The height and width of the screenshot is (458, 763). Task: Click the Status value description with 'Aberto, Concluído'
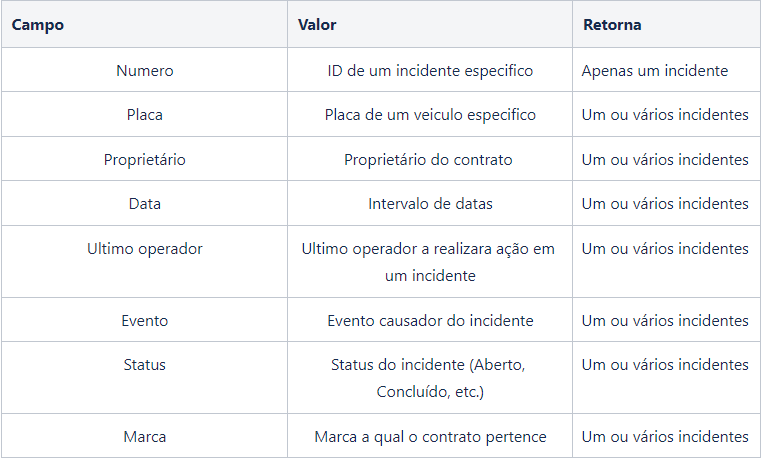click(430, 377)
